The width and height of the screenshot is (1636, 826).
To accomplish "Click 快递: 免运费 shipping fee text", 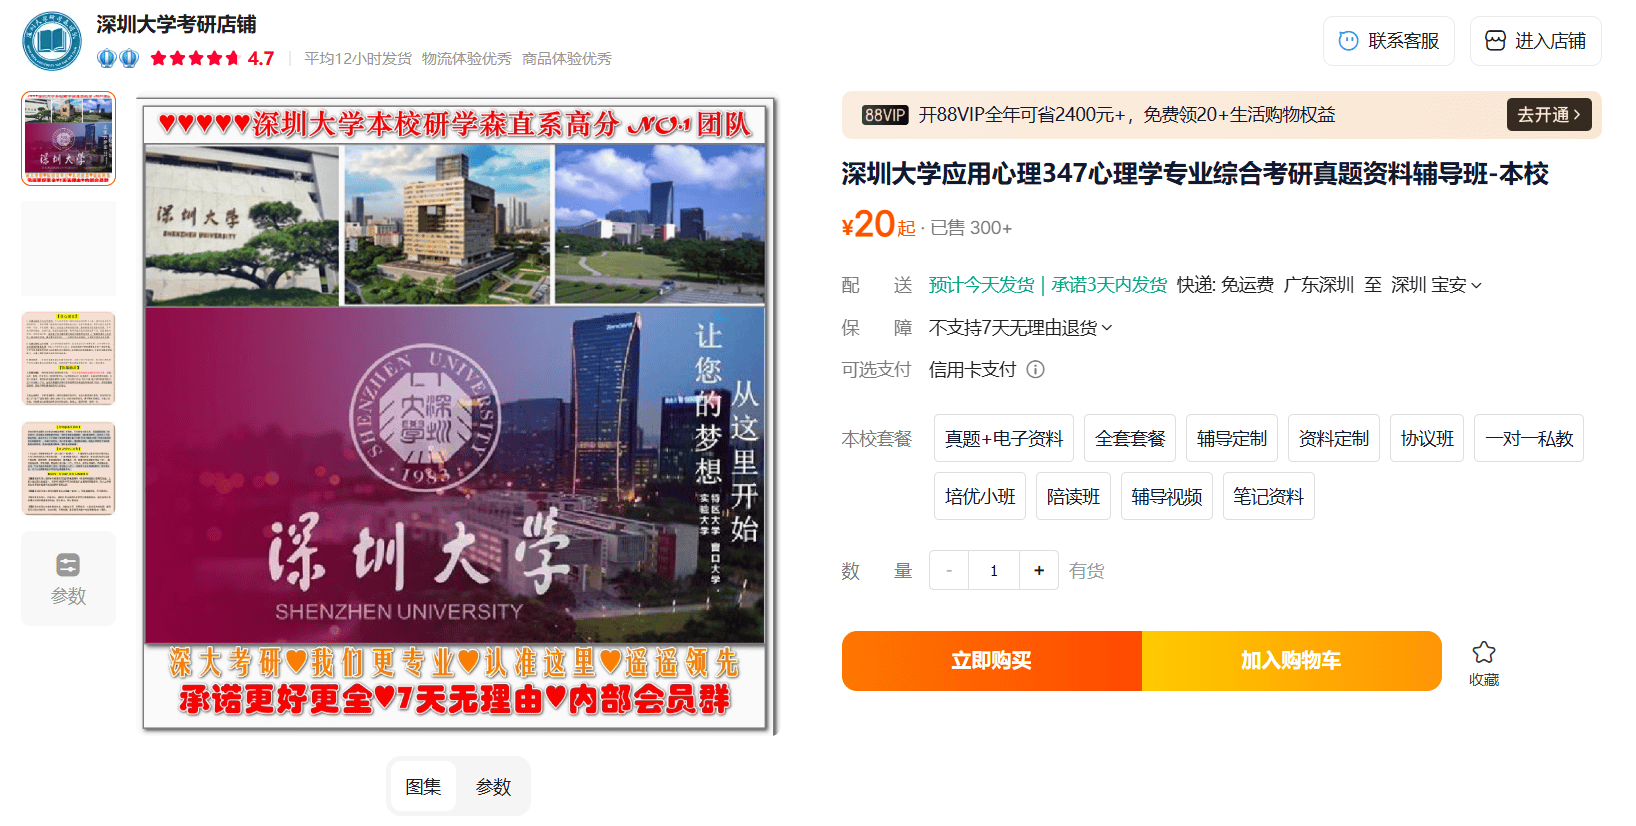I will click(1225, 285).
